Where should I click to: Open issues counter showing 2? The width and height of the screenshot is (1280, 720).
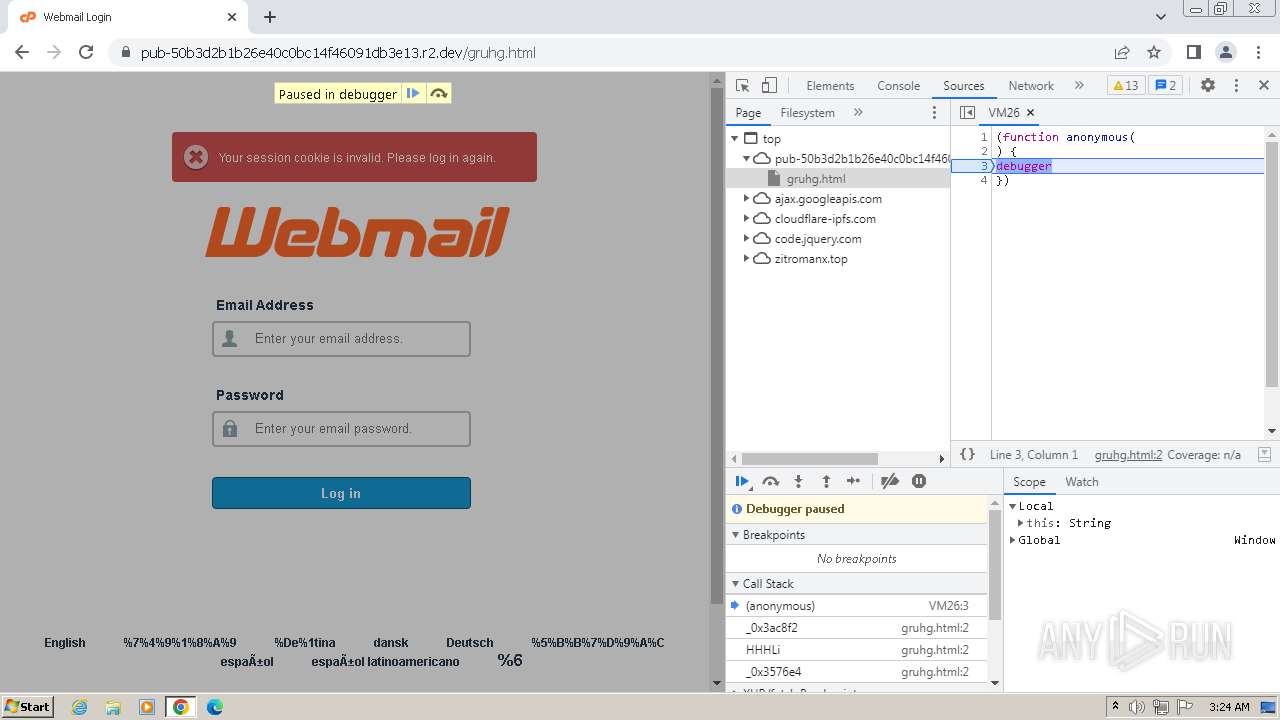[x=1166, y=86]
